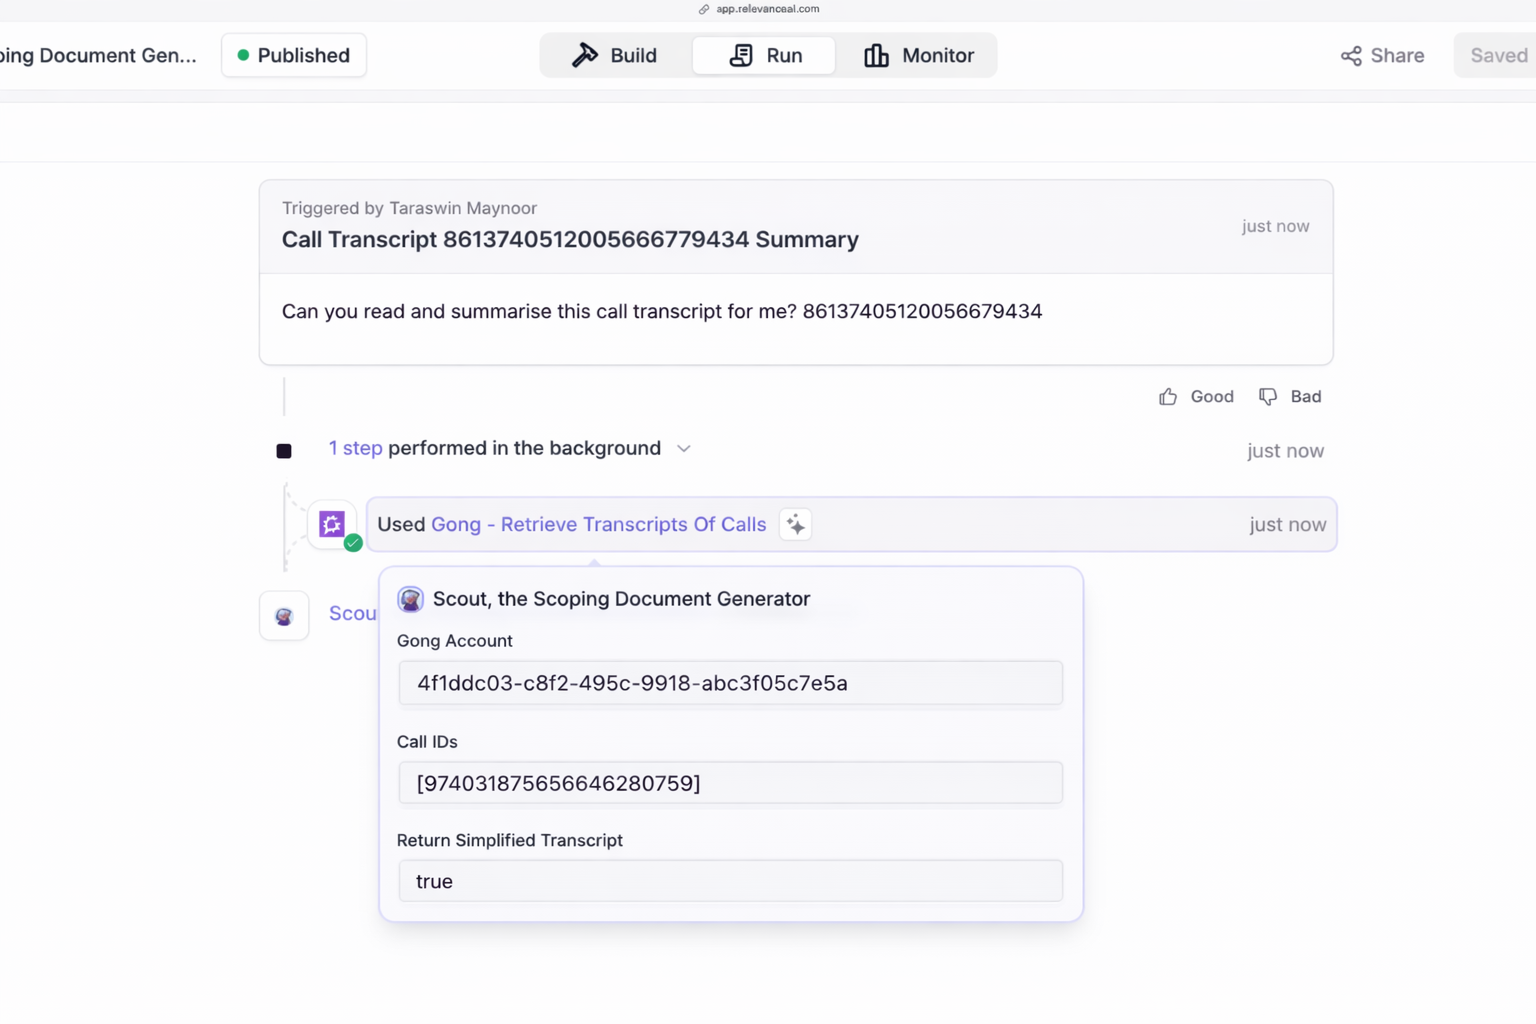Click the Scout agent avatar icon
This screenshot has width=1536, height=1024.
[x=284, y=616]
